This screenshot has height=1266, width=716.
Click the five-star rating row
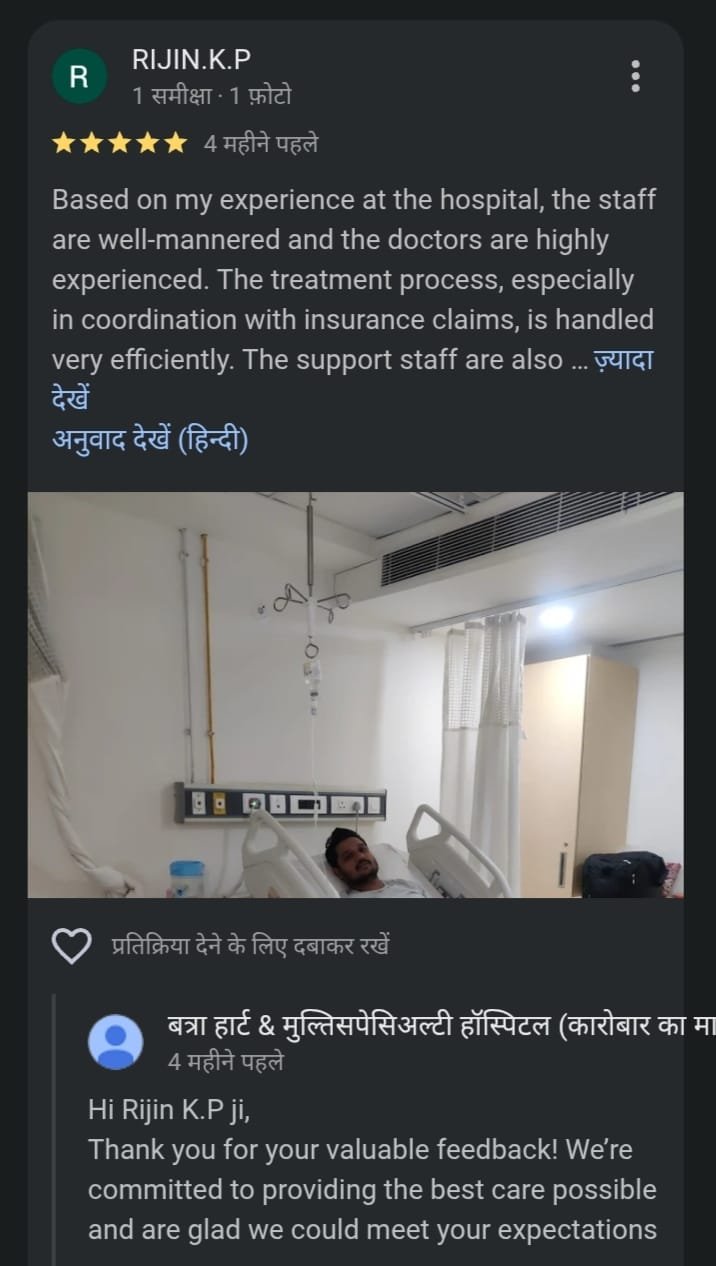point(119,144)
